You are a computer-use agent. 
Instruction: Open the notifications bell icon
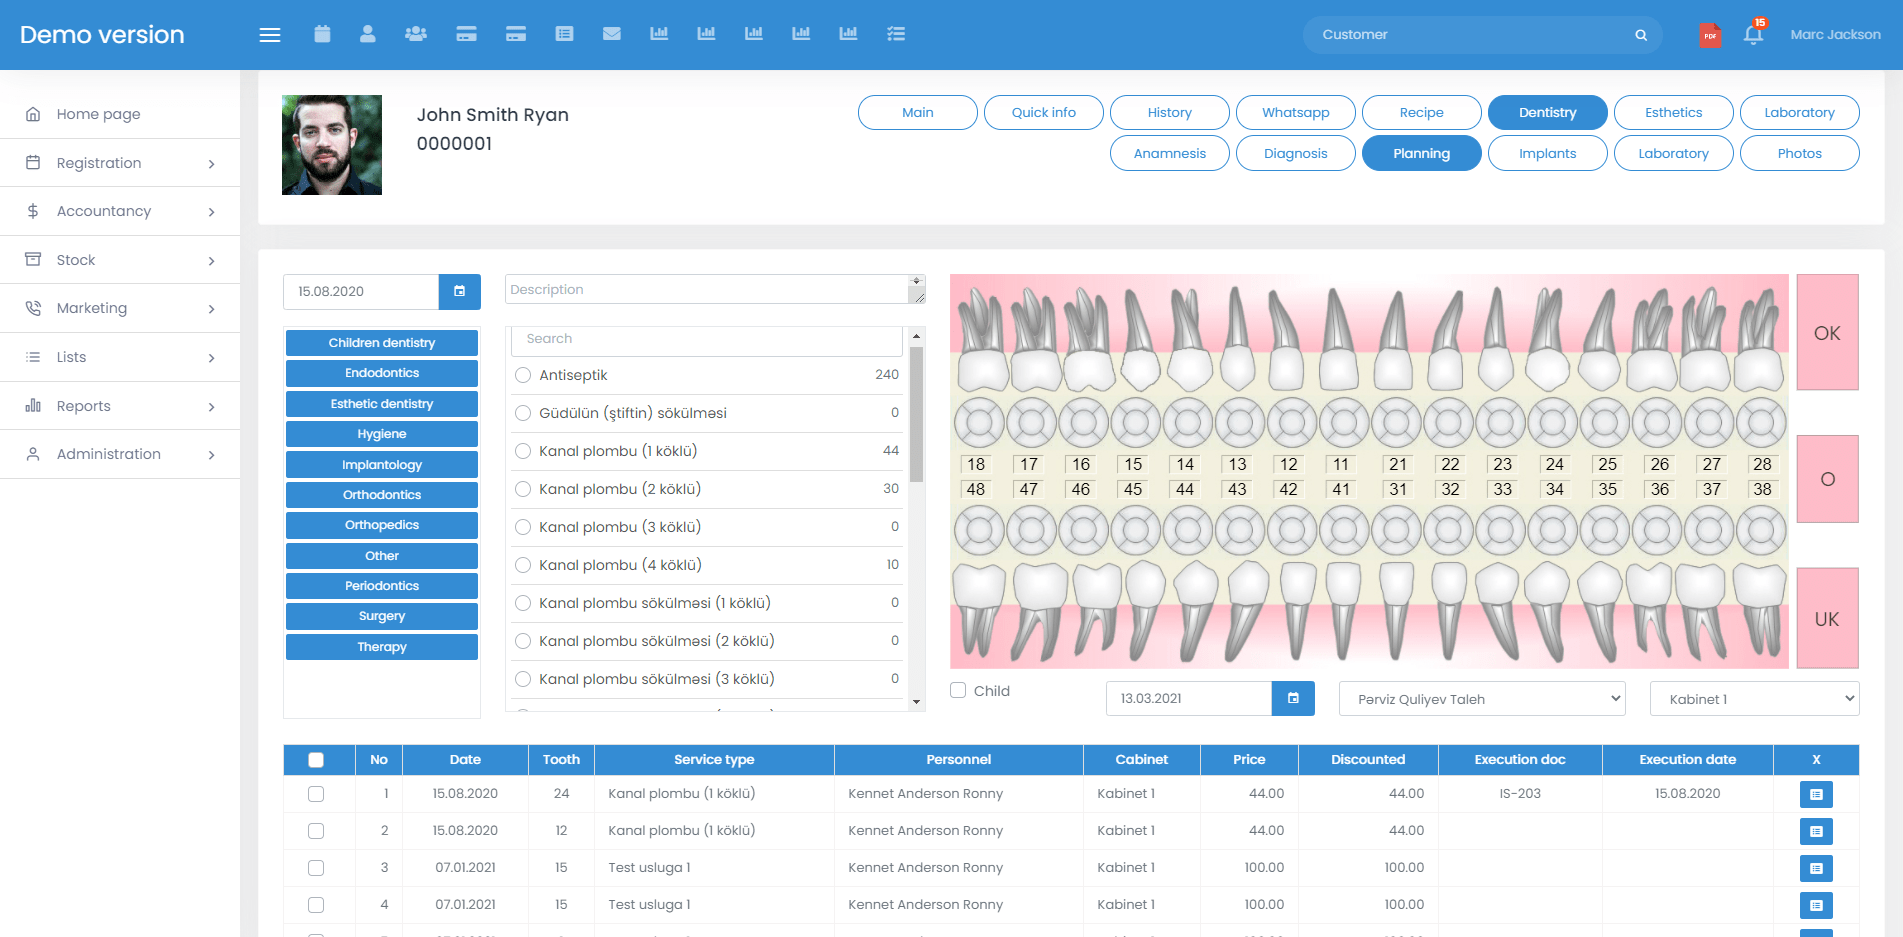tap(1753, 35)
